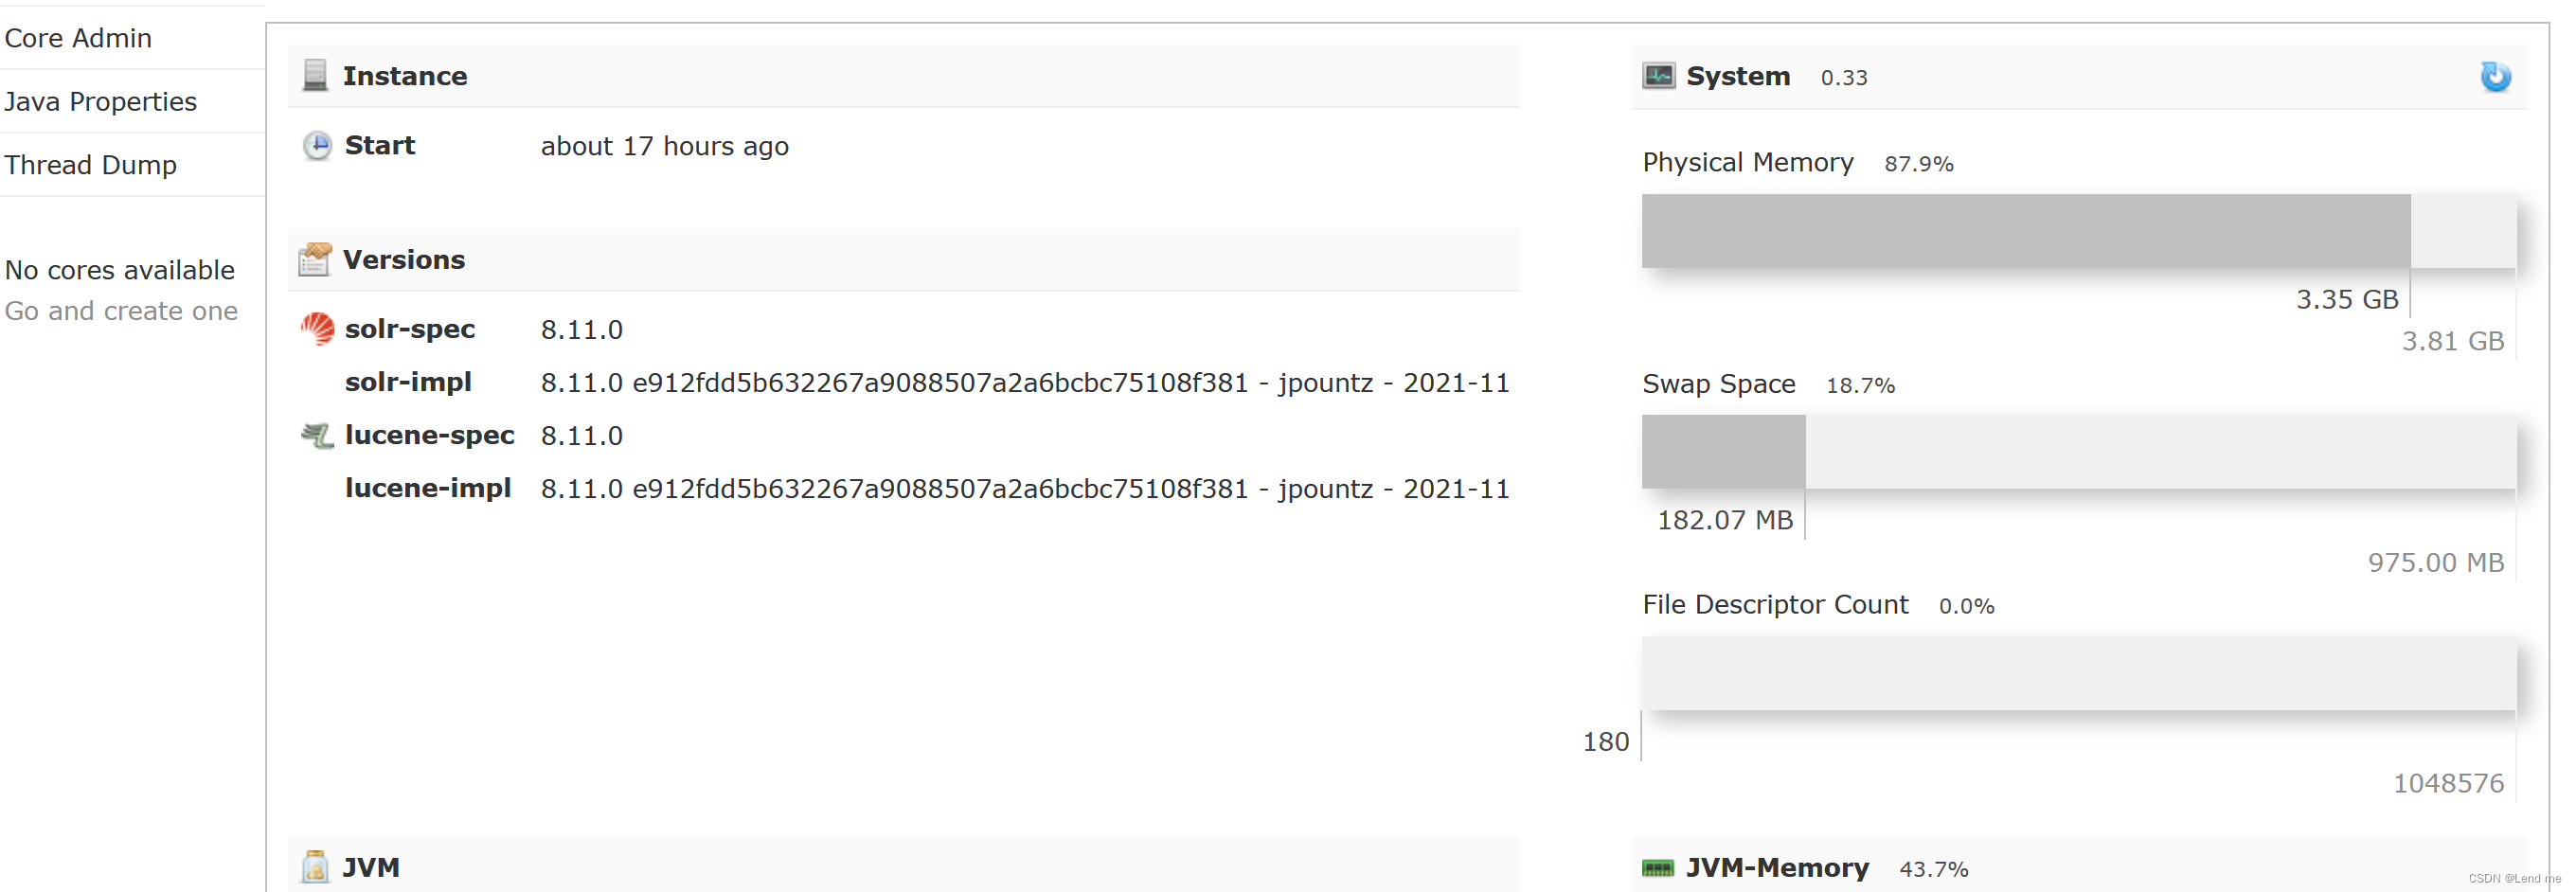Image resolution: width=2576 pixels, height=892 pixels.
Task: Click the Versions clipboard icon
Action: click(315, 259)
